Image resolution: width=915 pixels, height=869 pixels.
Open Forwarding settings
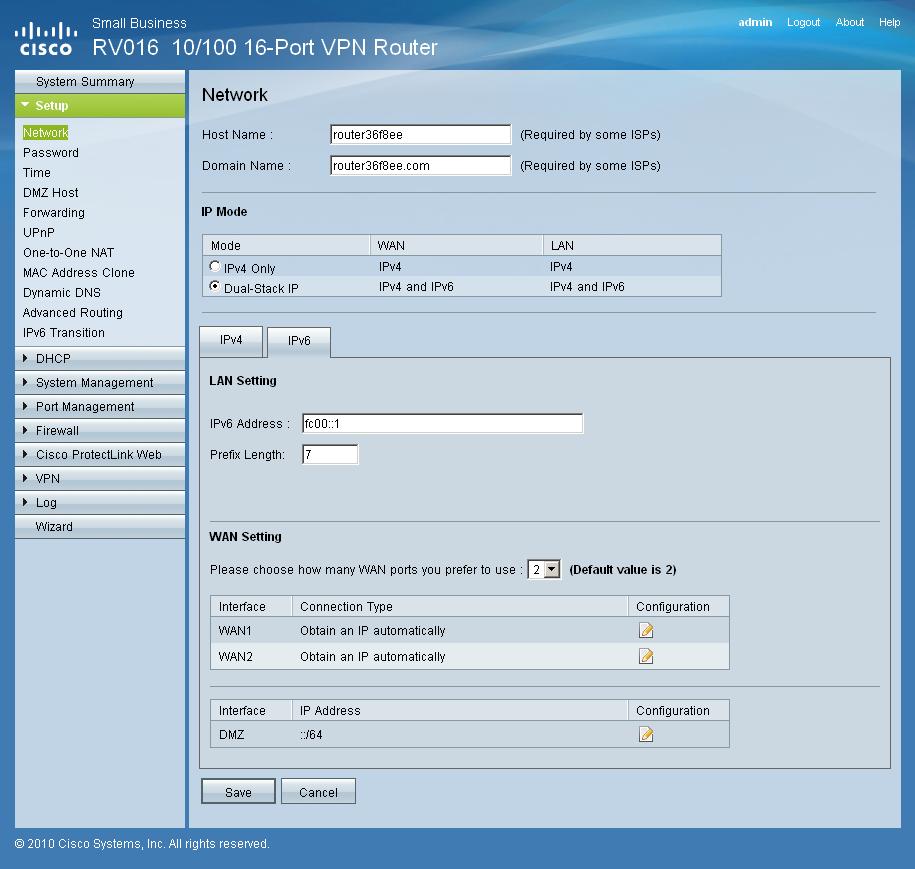(54, 212)
